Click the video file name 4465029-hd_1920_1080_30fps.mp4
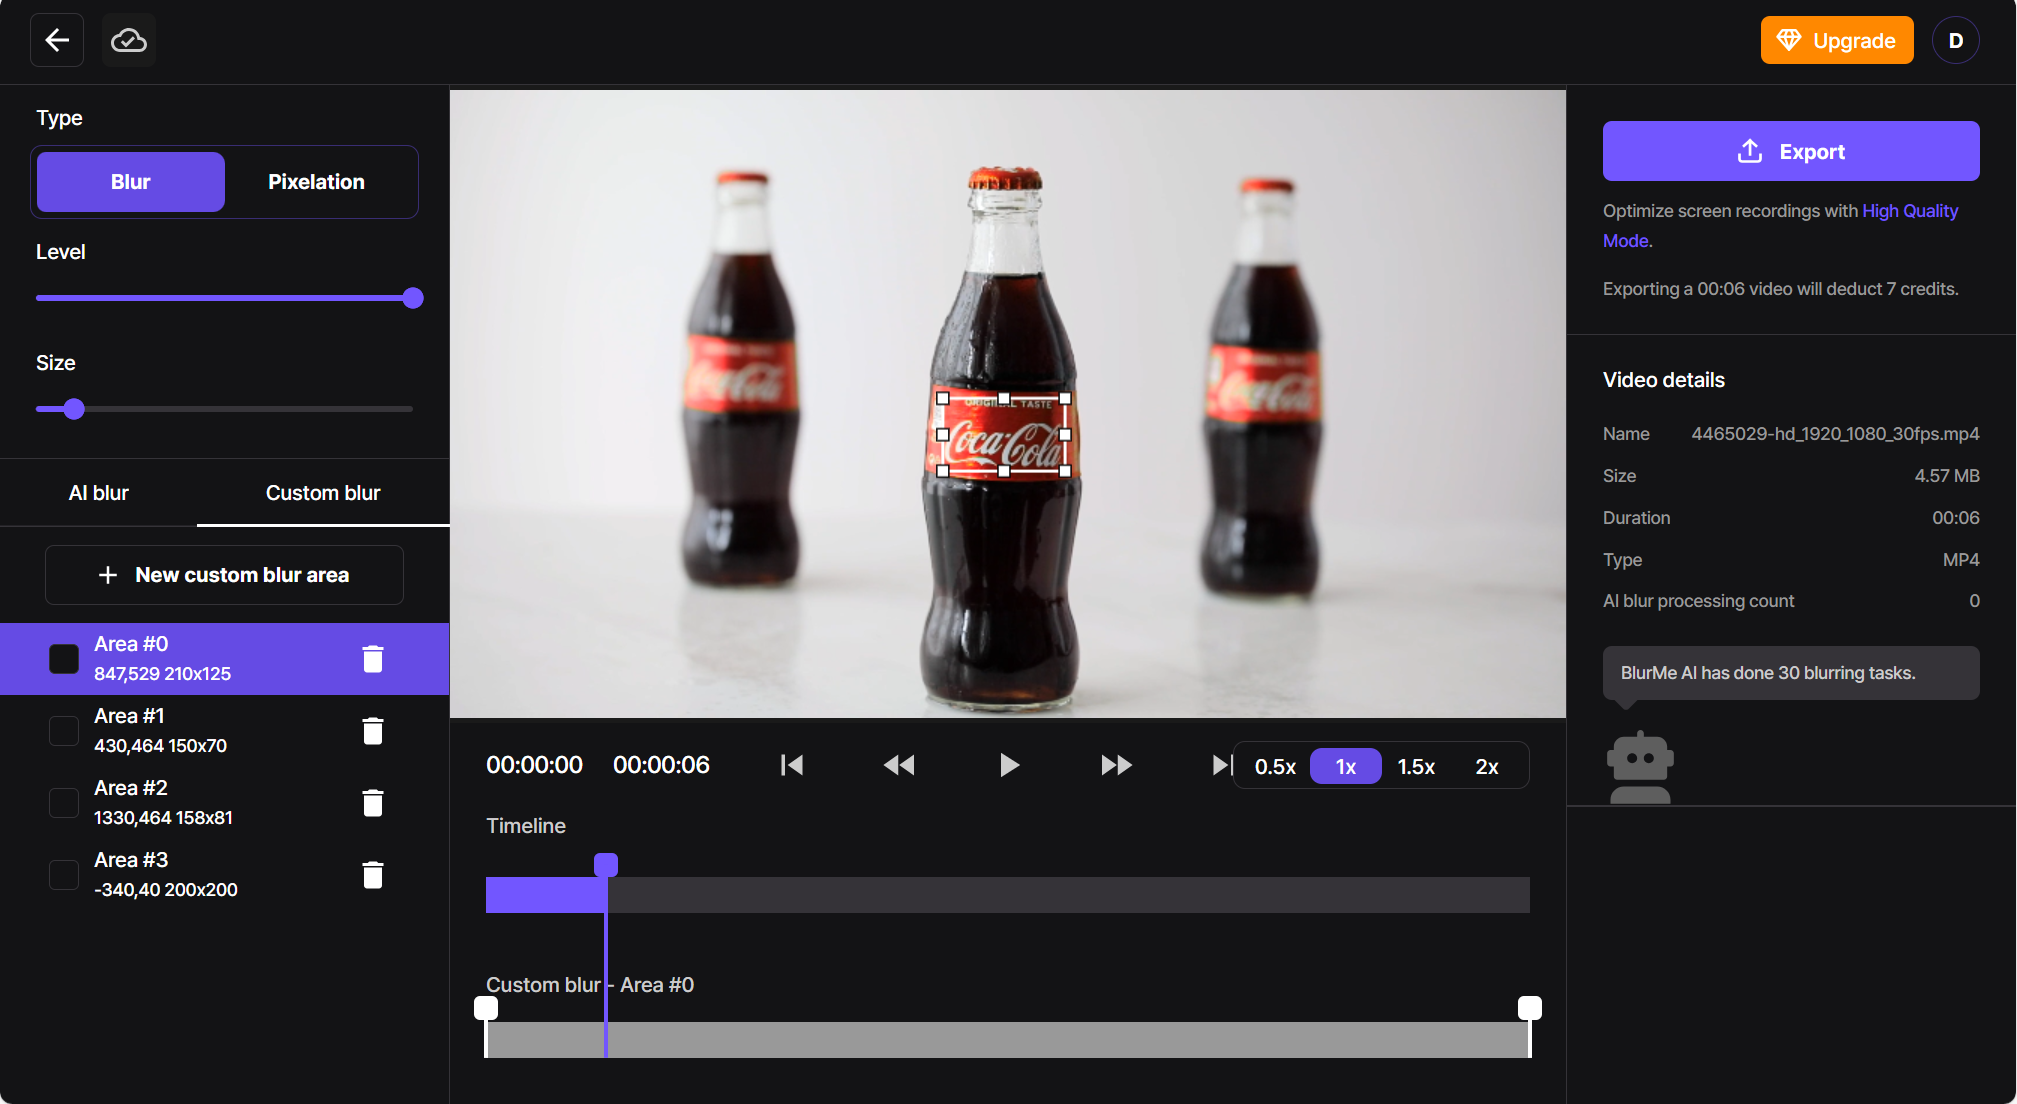The height and width of the screenshot is (1104, 2017). tap(1835, 434)
